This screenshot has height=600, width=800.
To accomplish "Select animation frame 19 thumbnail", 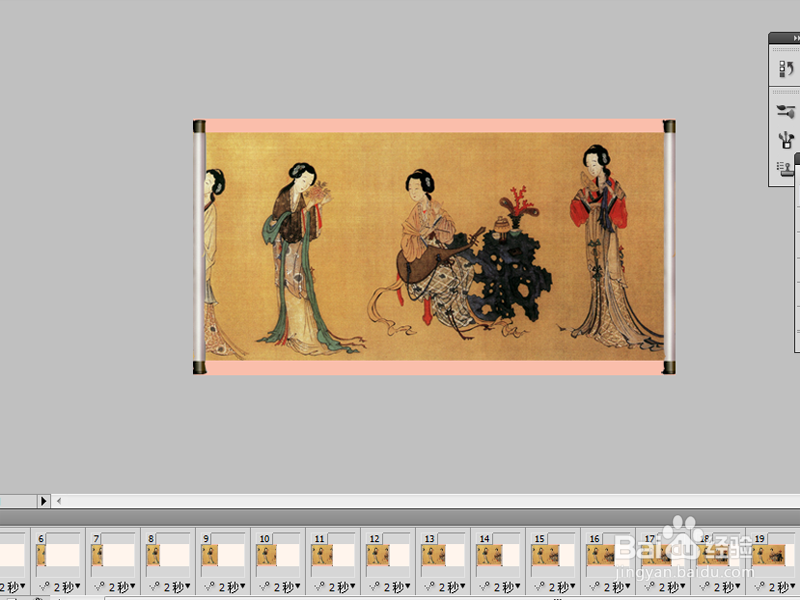I will (774, 555).
